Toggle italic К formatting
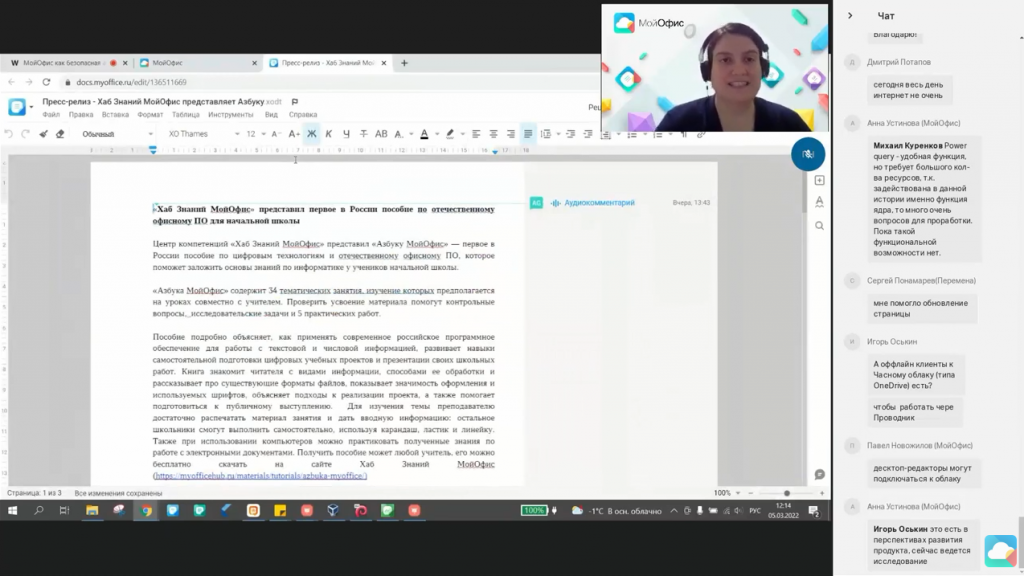The height and width of the screenshot is (576, 1024). click(328, 134)
